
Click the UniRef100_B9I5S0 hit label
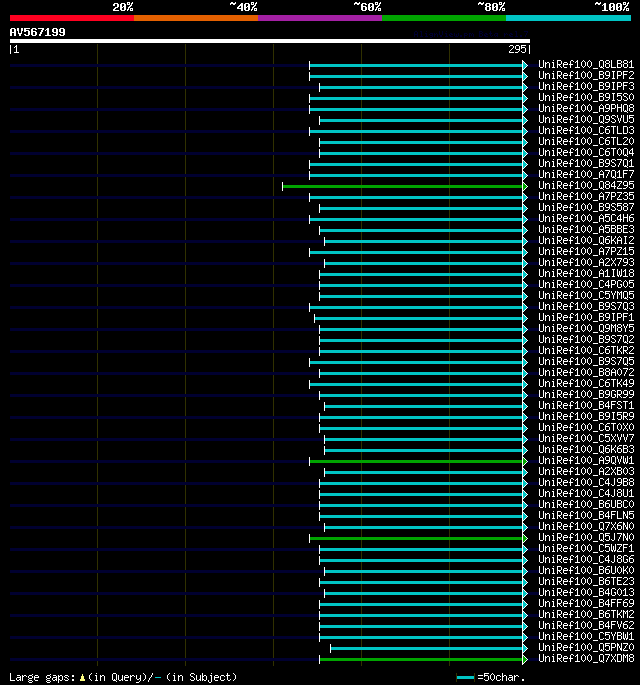point(586,97)
